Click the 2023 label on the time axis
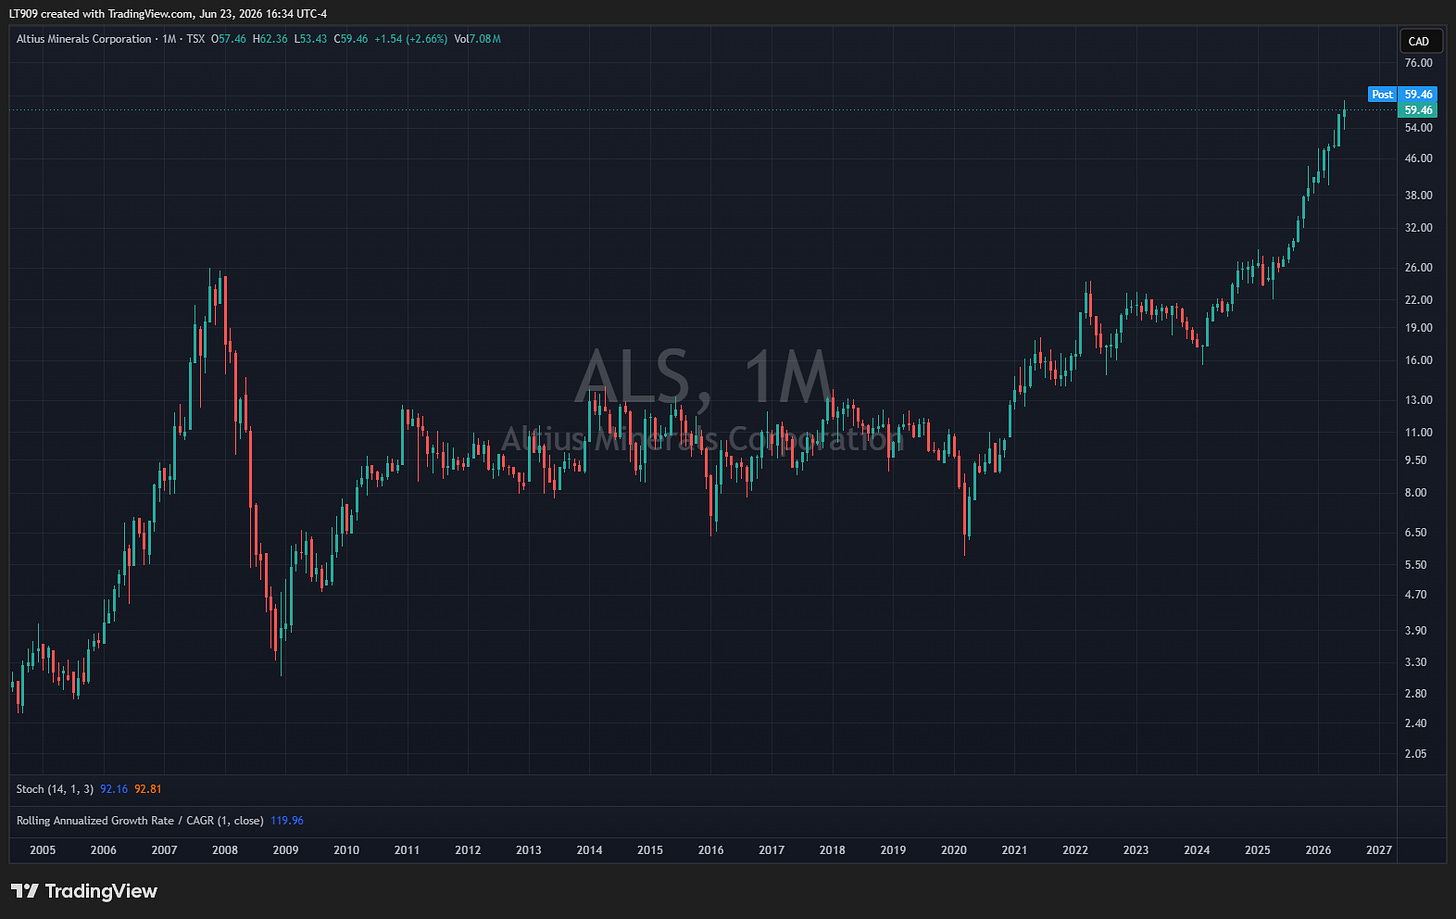This screenshot has width=1456, height=919. tap(1136, 850)
